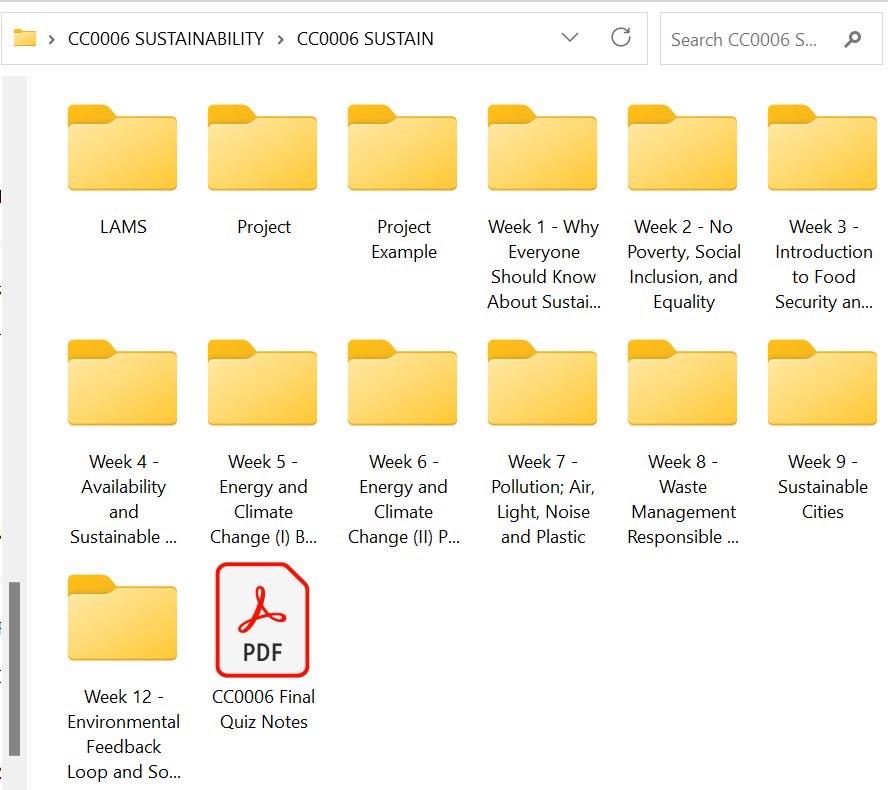The image size is (888, 790).
Task: Click the vertical scrollbar thumb on left
Action: point(14,670)
